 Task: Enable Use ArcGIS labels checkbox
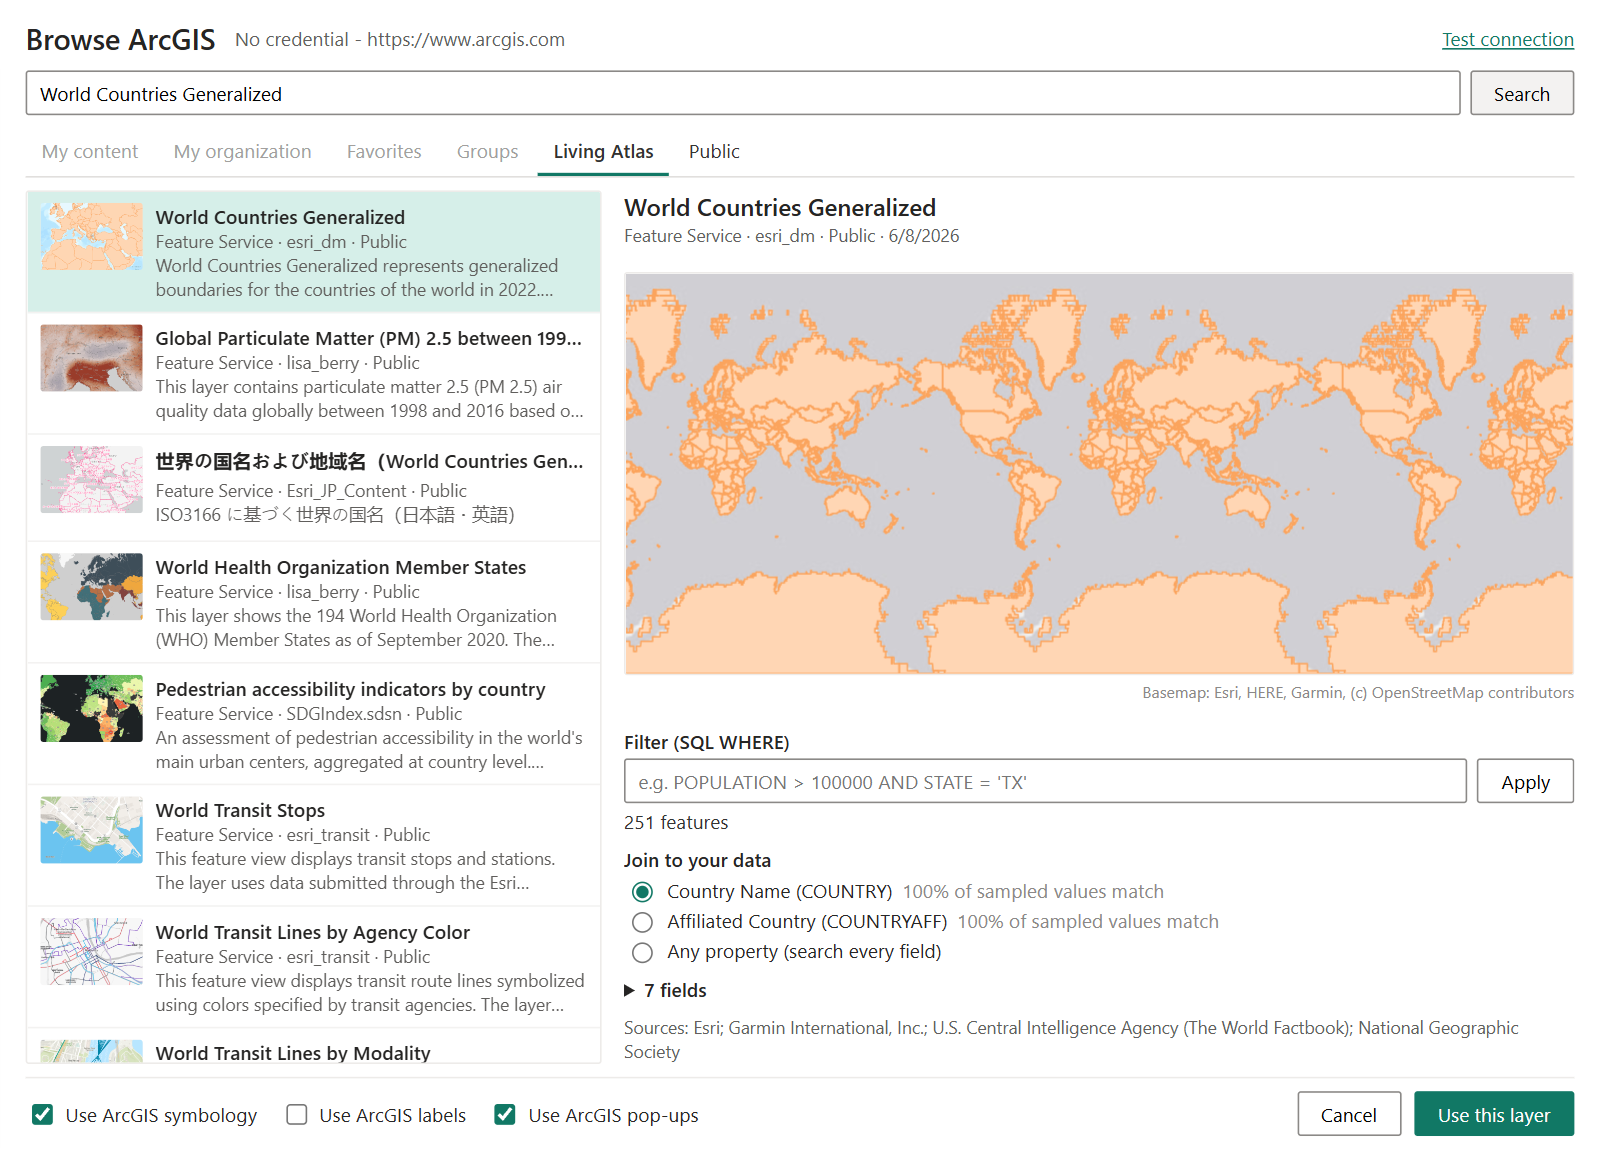tap(296, 1114)
